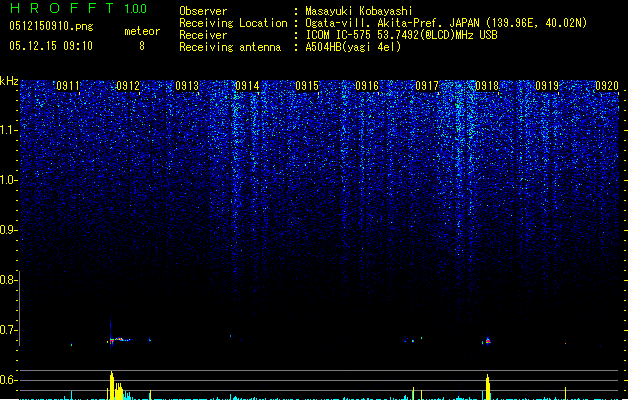Click the 0913 time marker
Image resolution: width=629 pixels, height=400 pixels.
187,86
